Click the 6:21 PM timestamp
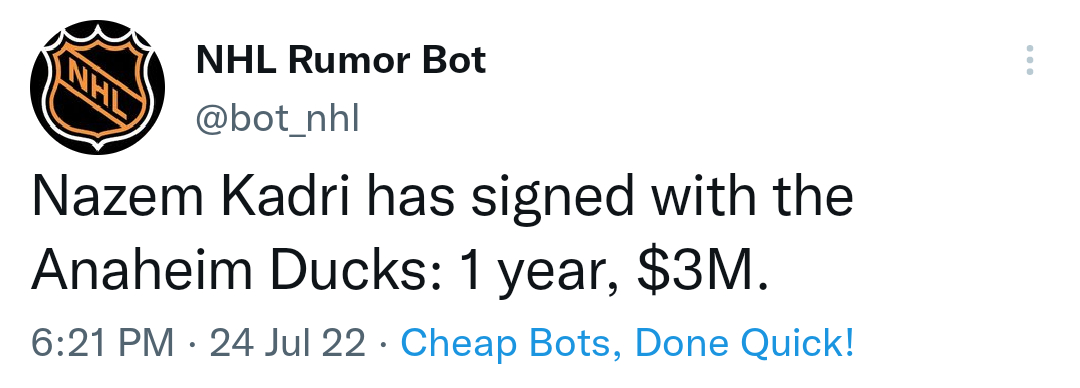1080x388 pixels. 103,343
